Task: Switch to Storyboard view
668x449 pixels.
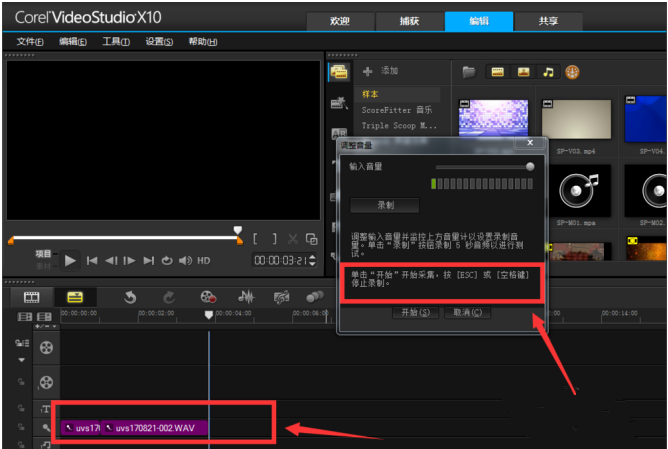Action: [32, 297]
